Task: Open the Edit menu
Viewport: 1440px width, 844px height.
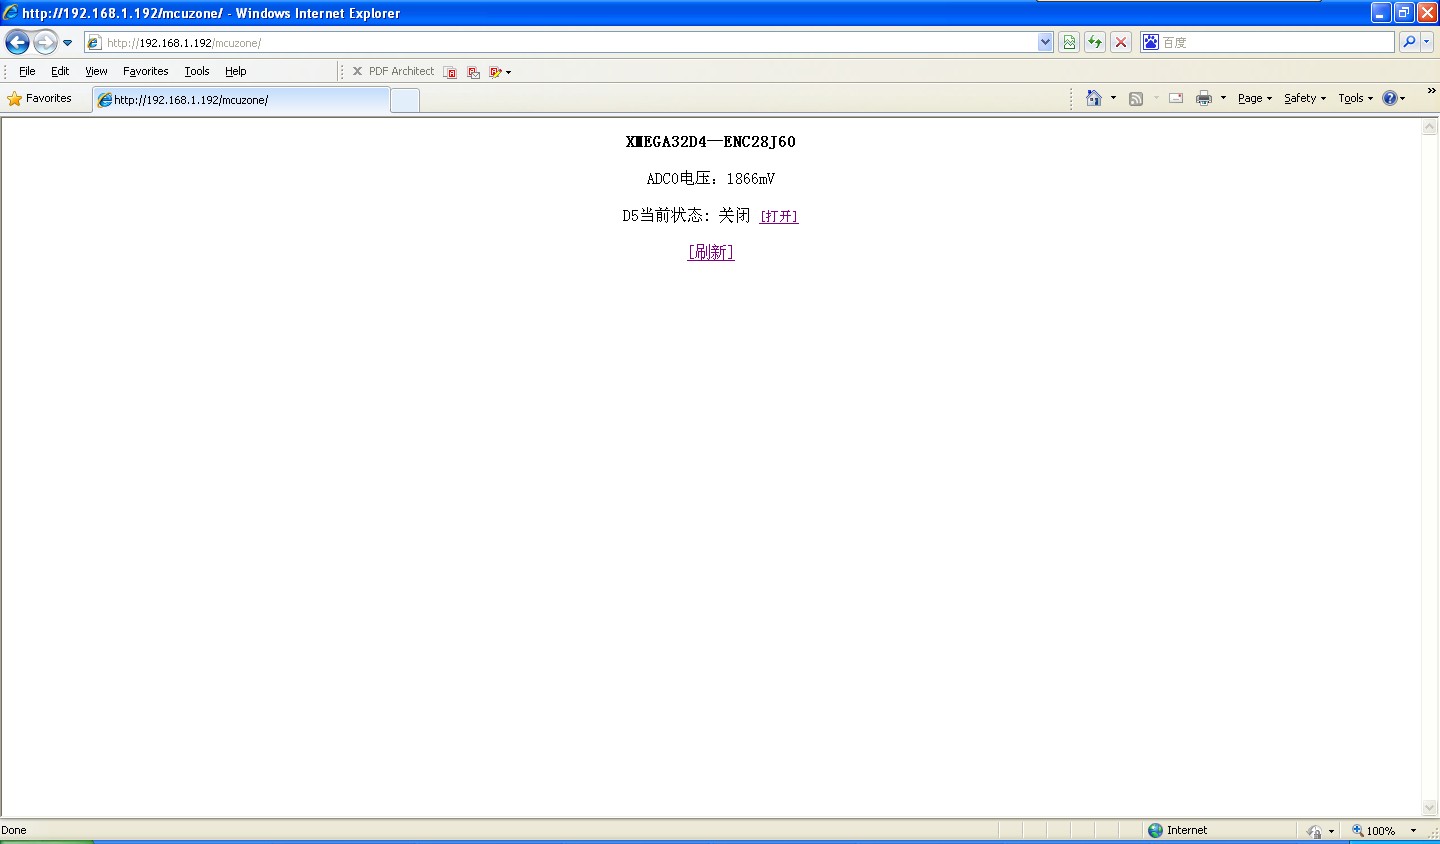Action: [60, 71]
